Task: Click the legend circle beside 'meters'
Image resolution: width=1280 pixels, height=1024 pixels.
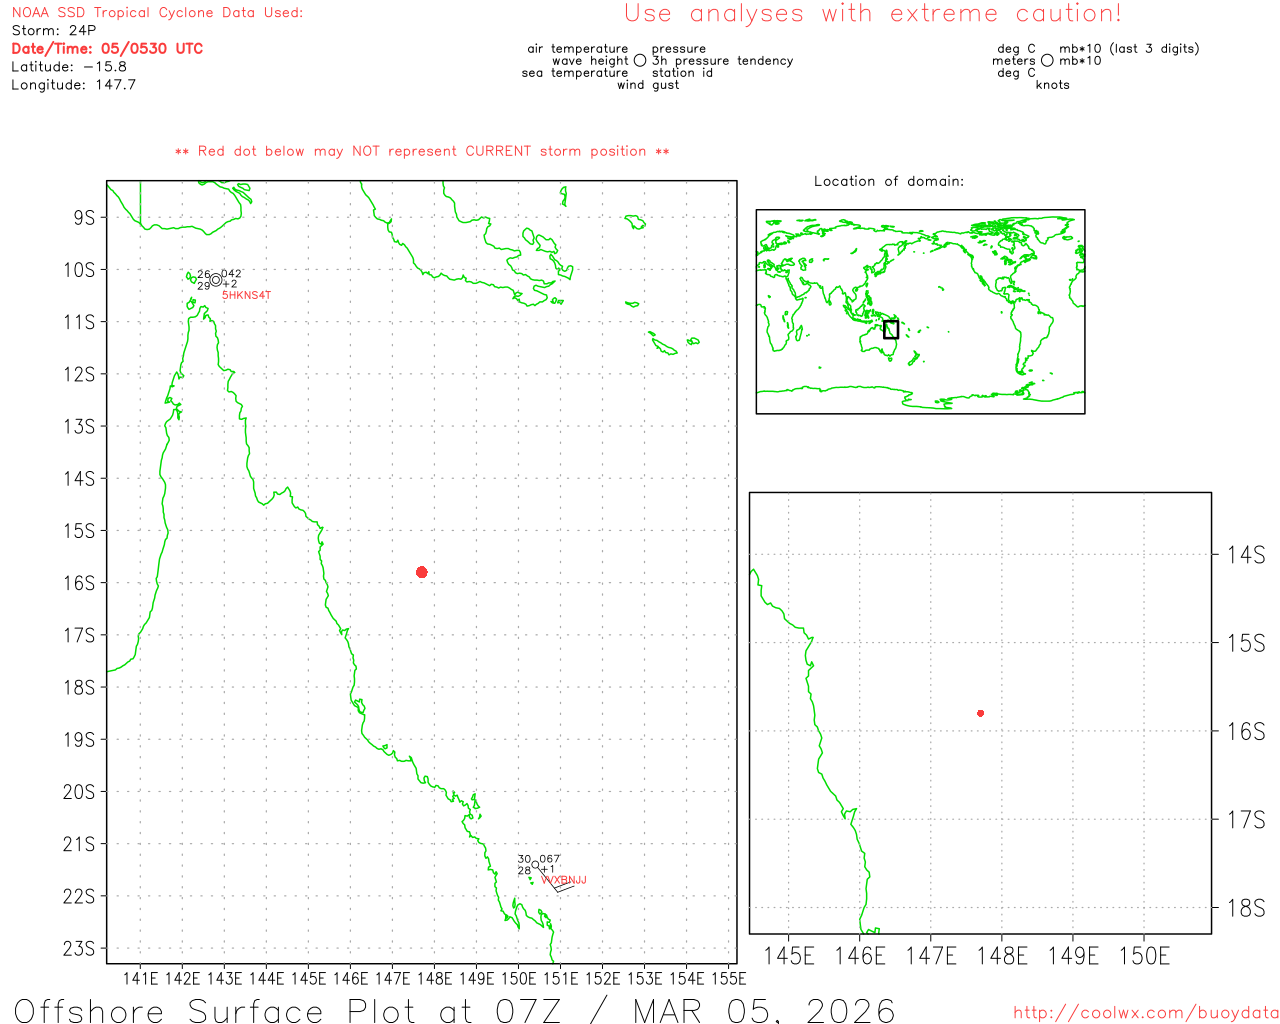Action: pos(1047,61)
